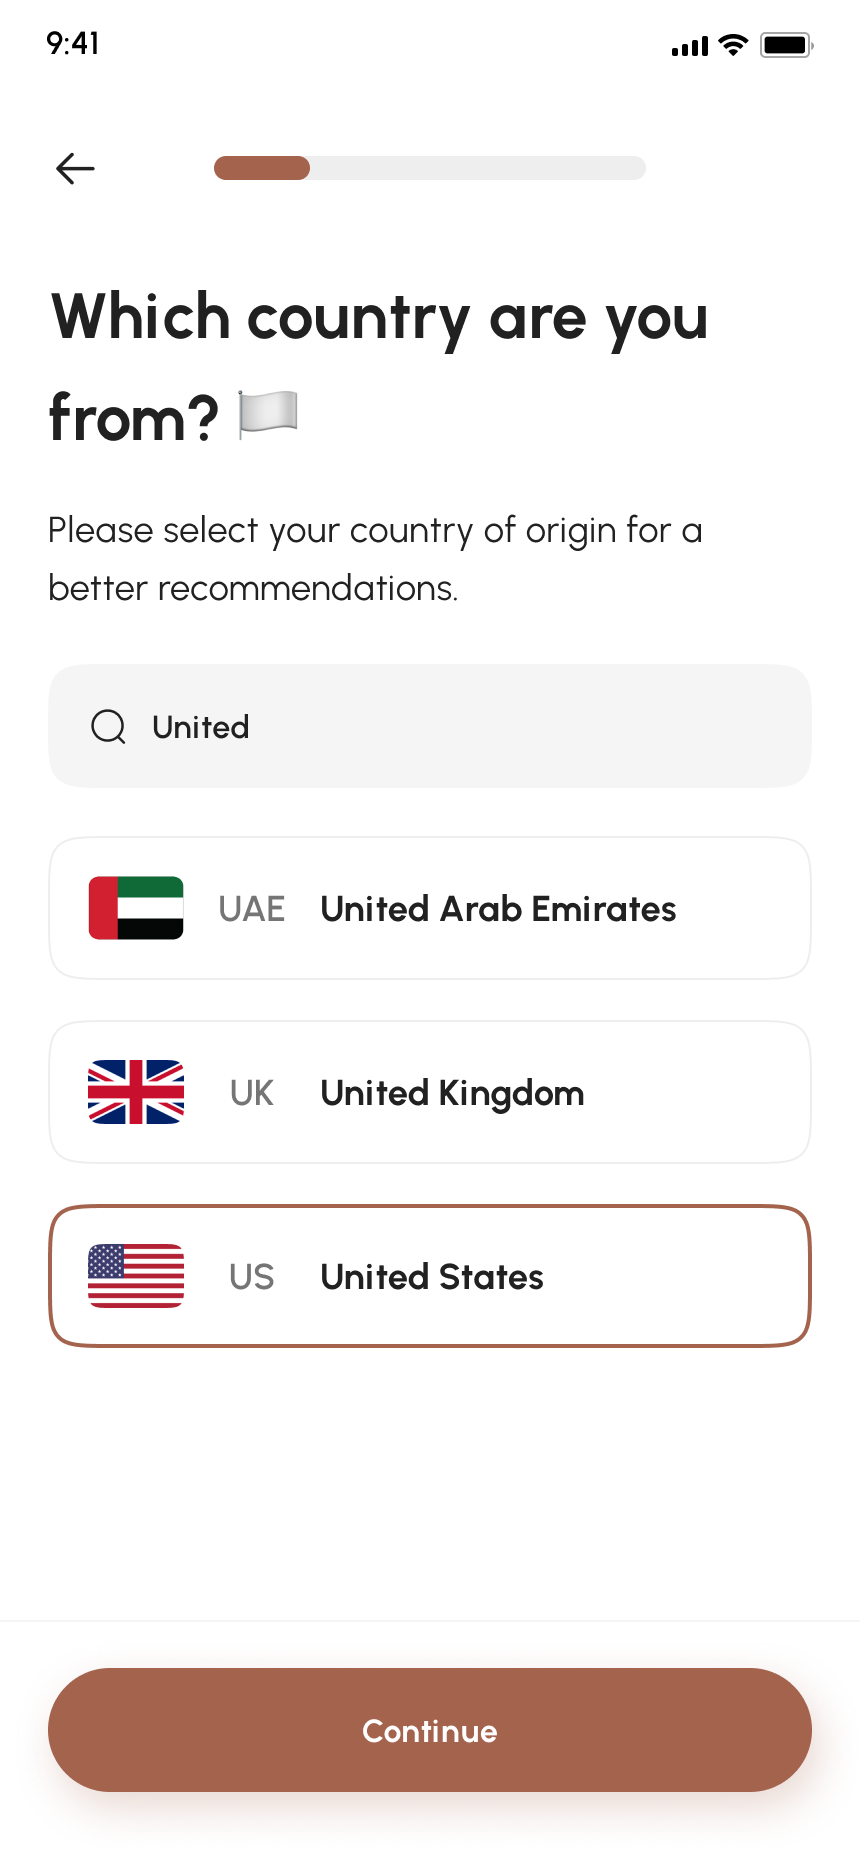Choose the United Kingdom country name
This screenshot has height=1864, width=860.
452,1093
